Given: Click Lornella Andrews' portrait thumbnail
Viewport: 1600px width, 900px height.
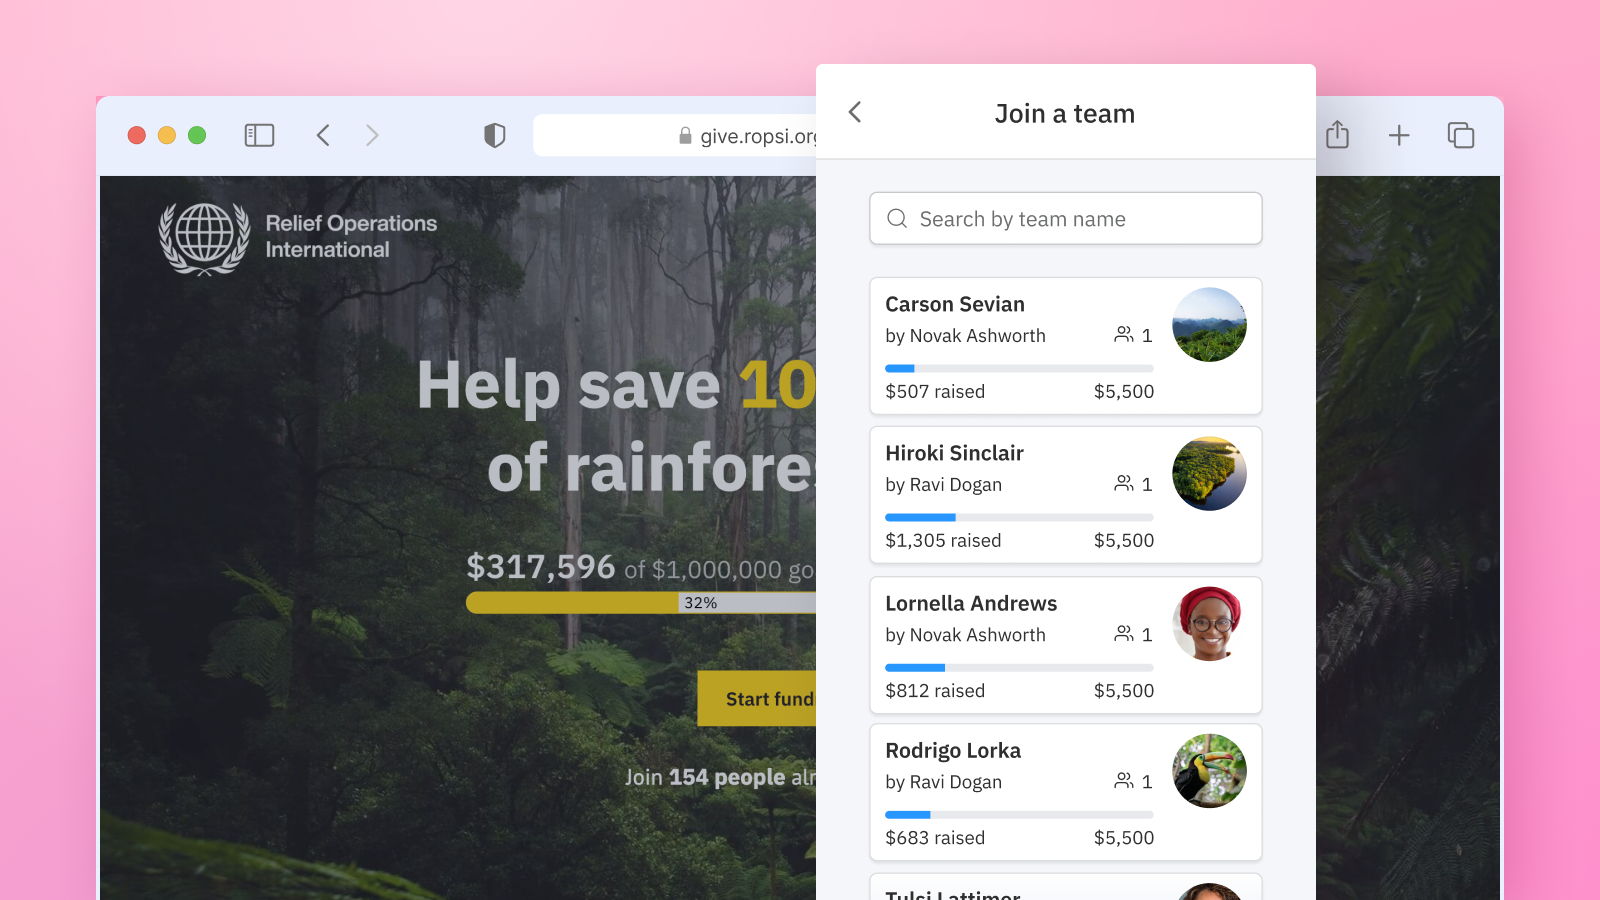Looking at the screenshot, I should [1209, 624].
